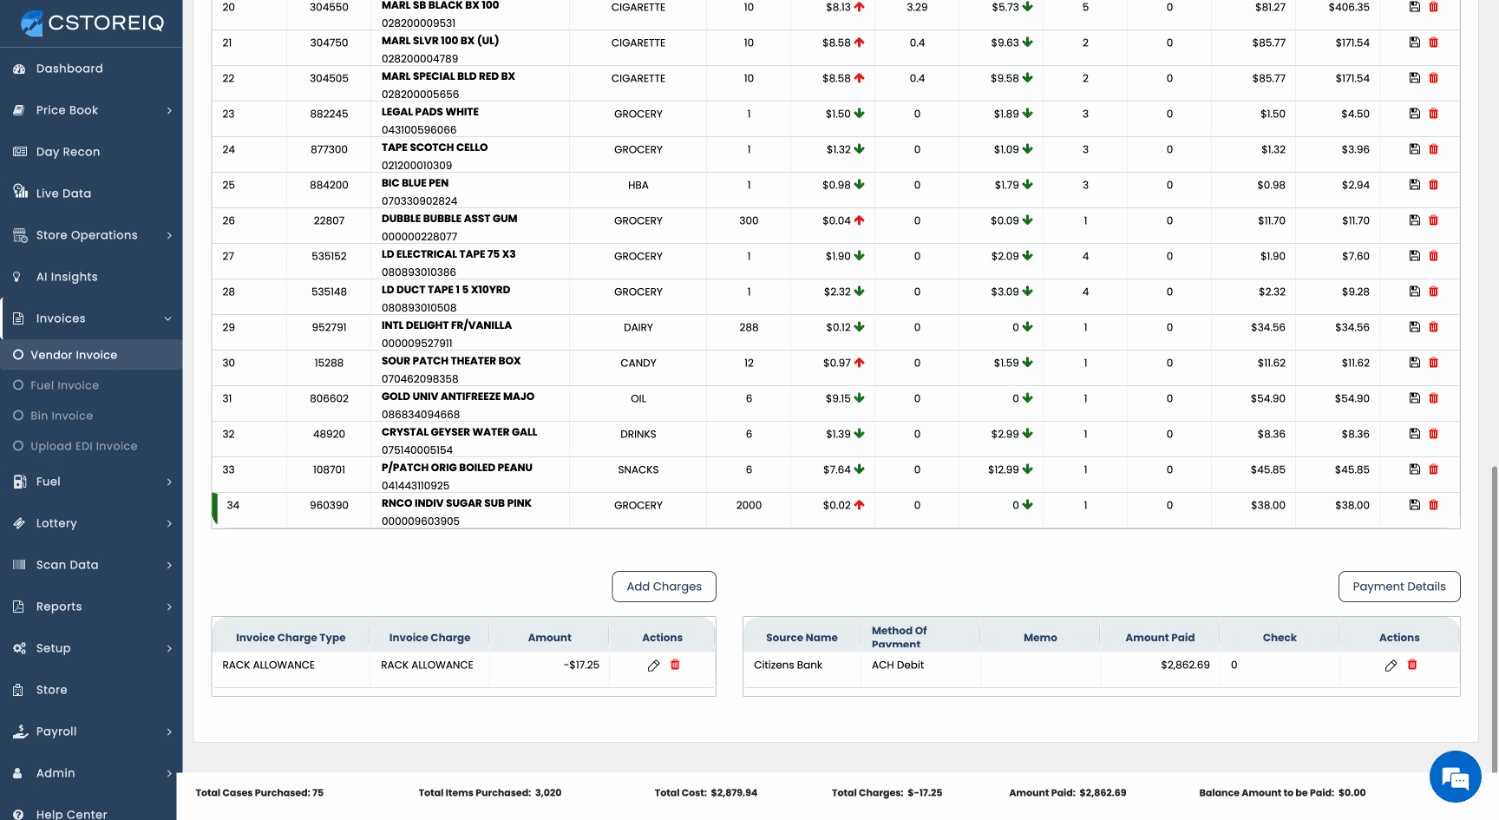Screen dimensions: 1499x820
Task: Open Payment Details
Action: (1398, 587)
